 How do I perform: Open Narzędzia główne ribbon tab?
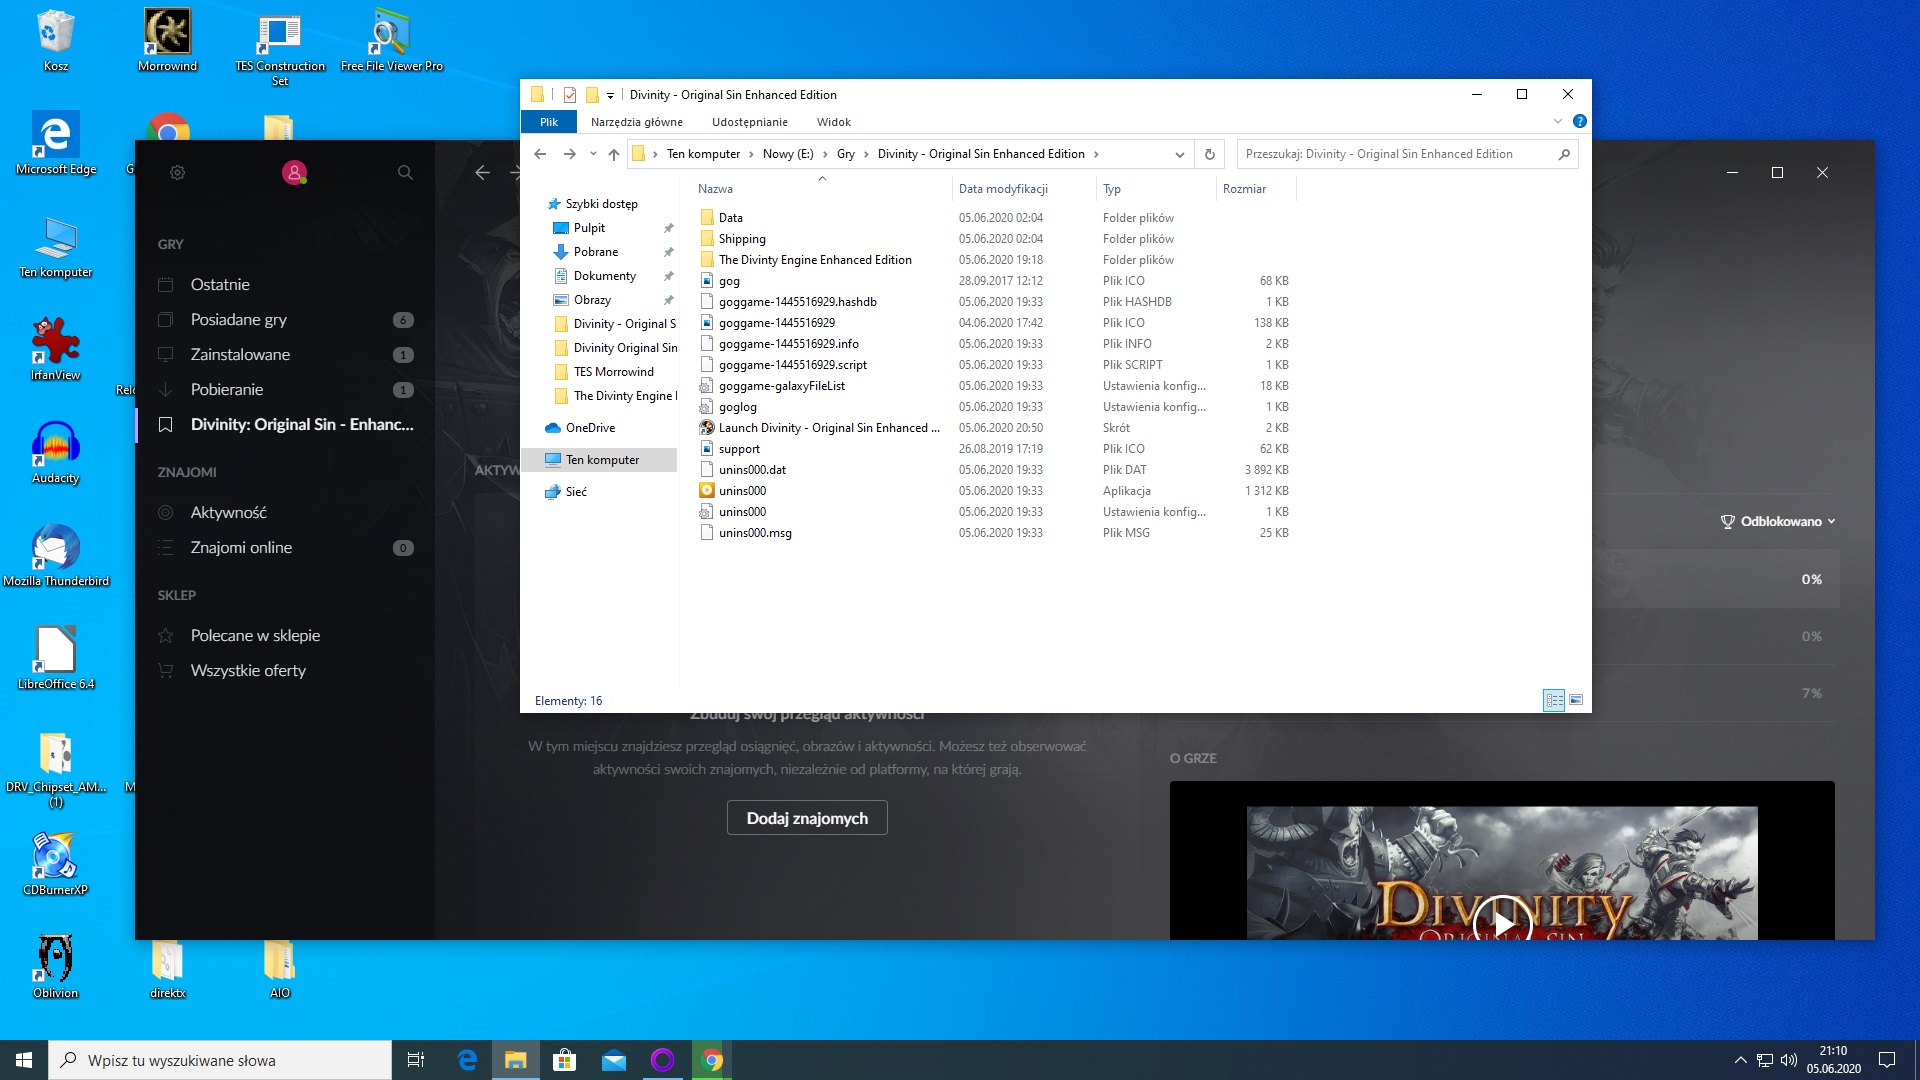(x=636, y=122)
